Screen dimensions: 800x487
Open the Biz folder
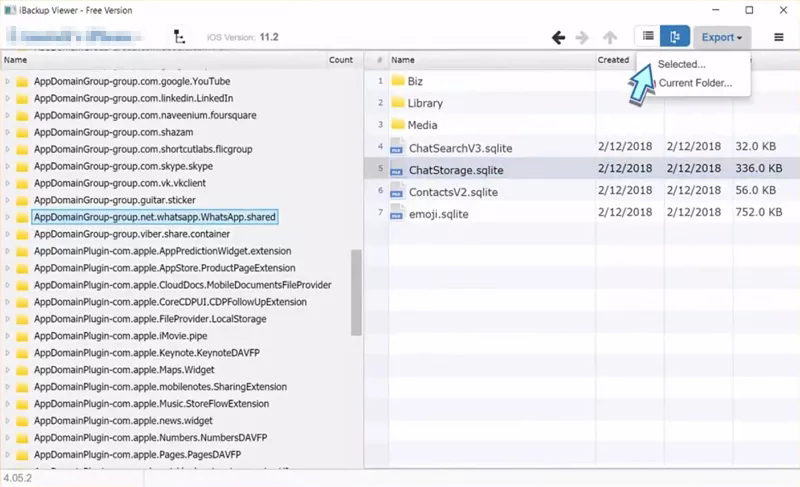415,81
